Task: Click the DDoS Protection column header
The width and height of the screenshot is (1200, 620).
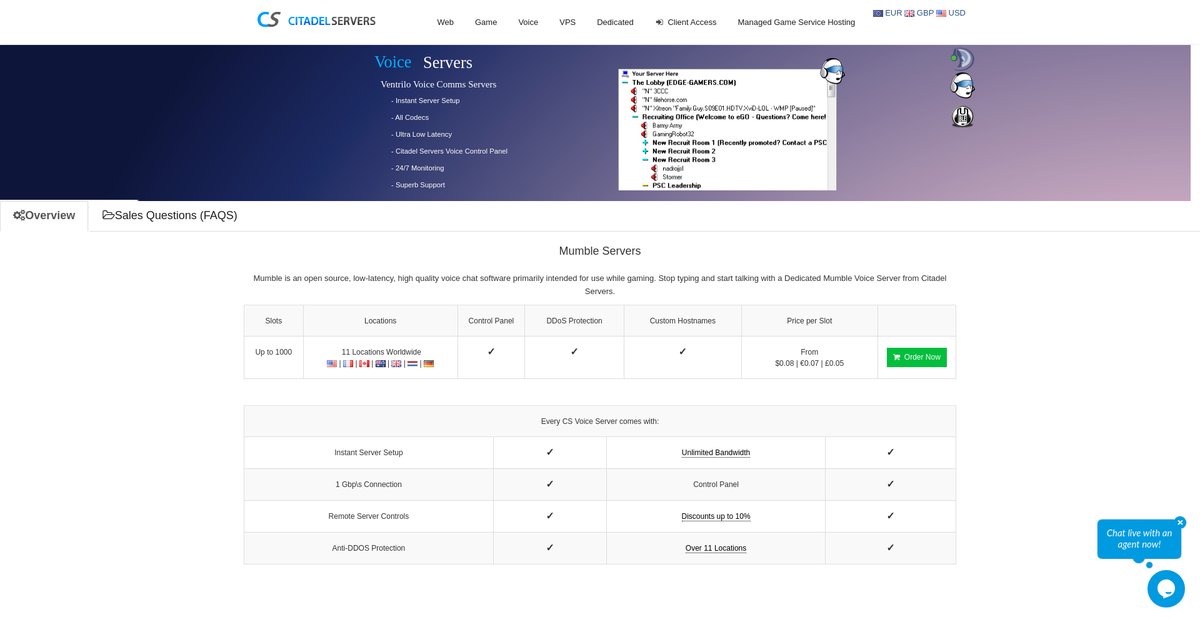Action: pyautogui.click(x=574, y=321)
